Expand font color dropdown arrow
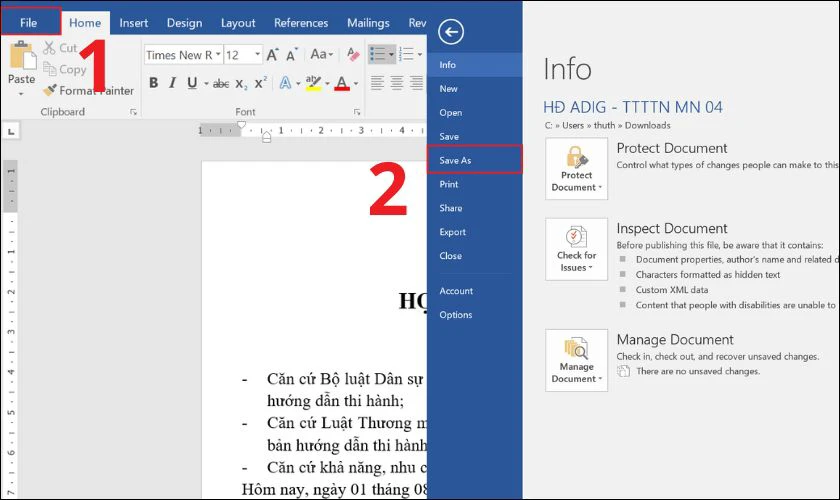The image size is (840, 500). click(356, 84)
